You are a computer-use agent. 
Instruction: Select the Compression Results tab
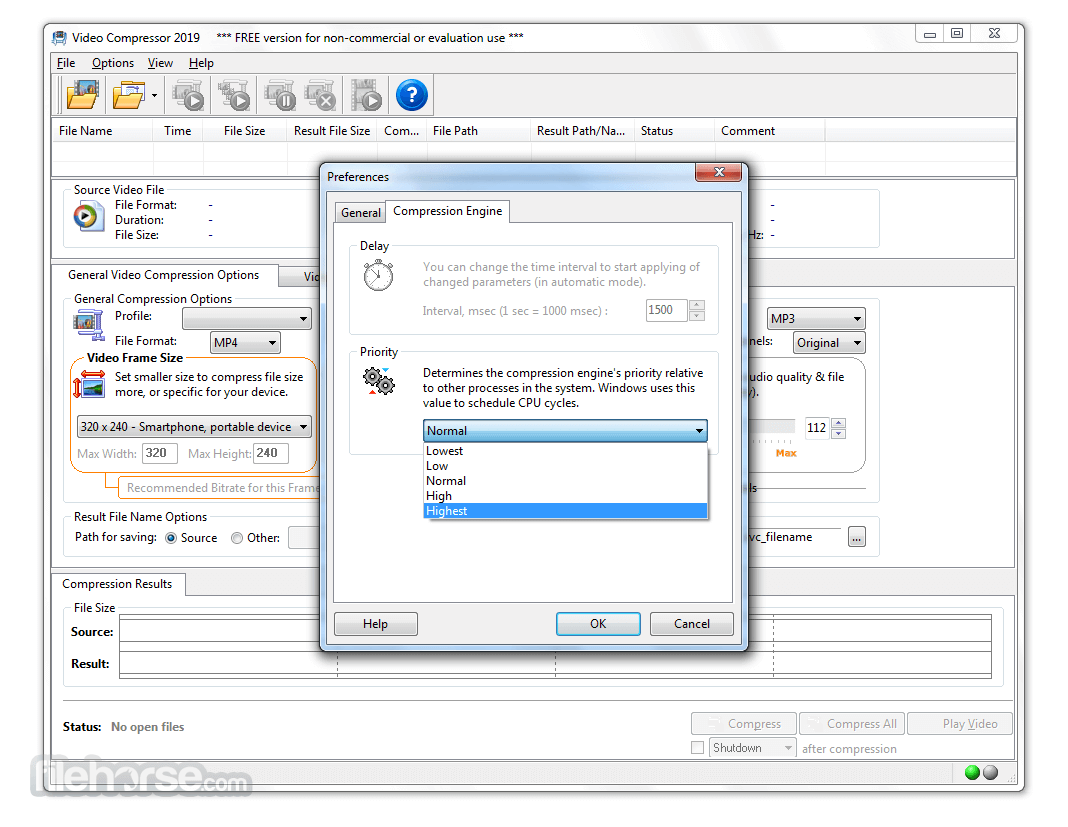coord(117,584)
